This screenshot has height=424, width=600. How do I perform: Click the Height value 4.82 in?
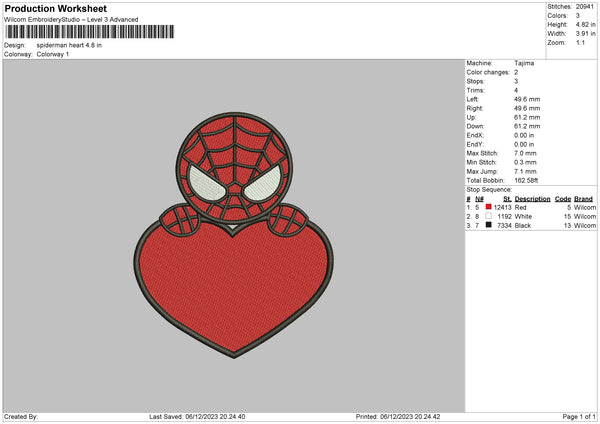(x=585, y=24)
